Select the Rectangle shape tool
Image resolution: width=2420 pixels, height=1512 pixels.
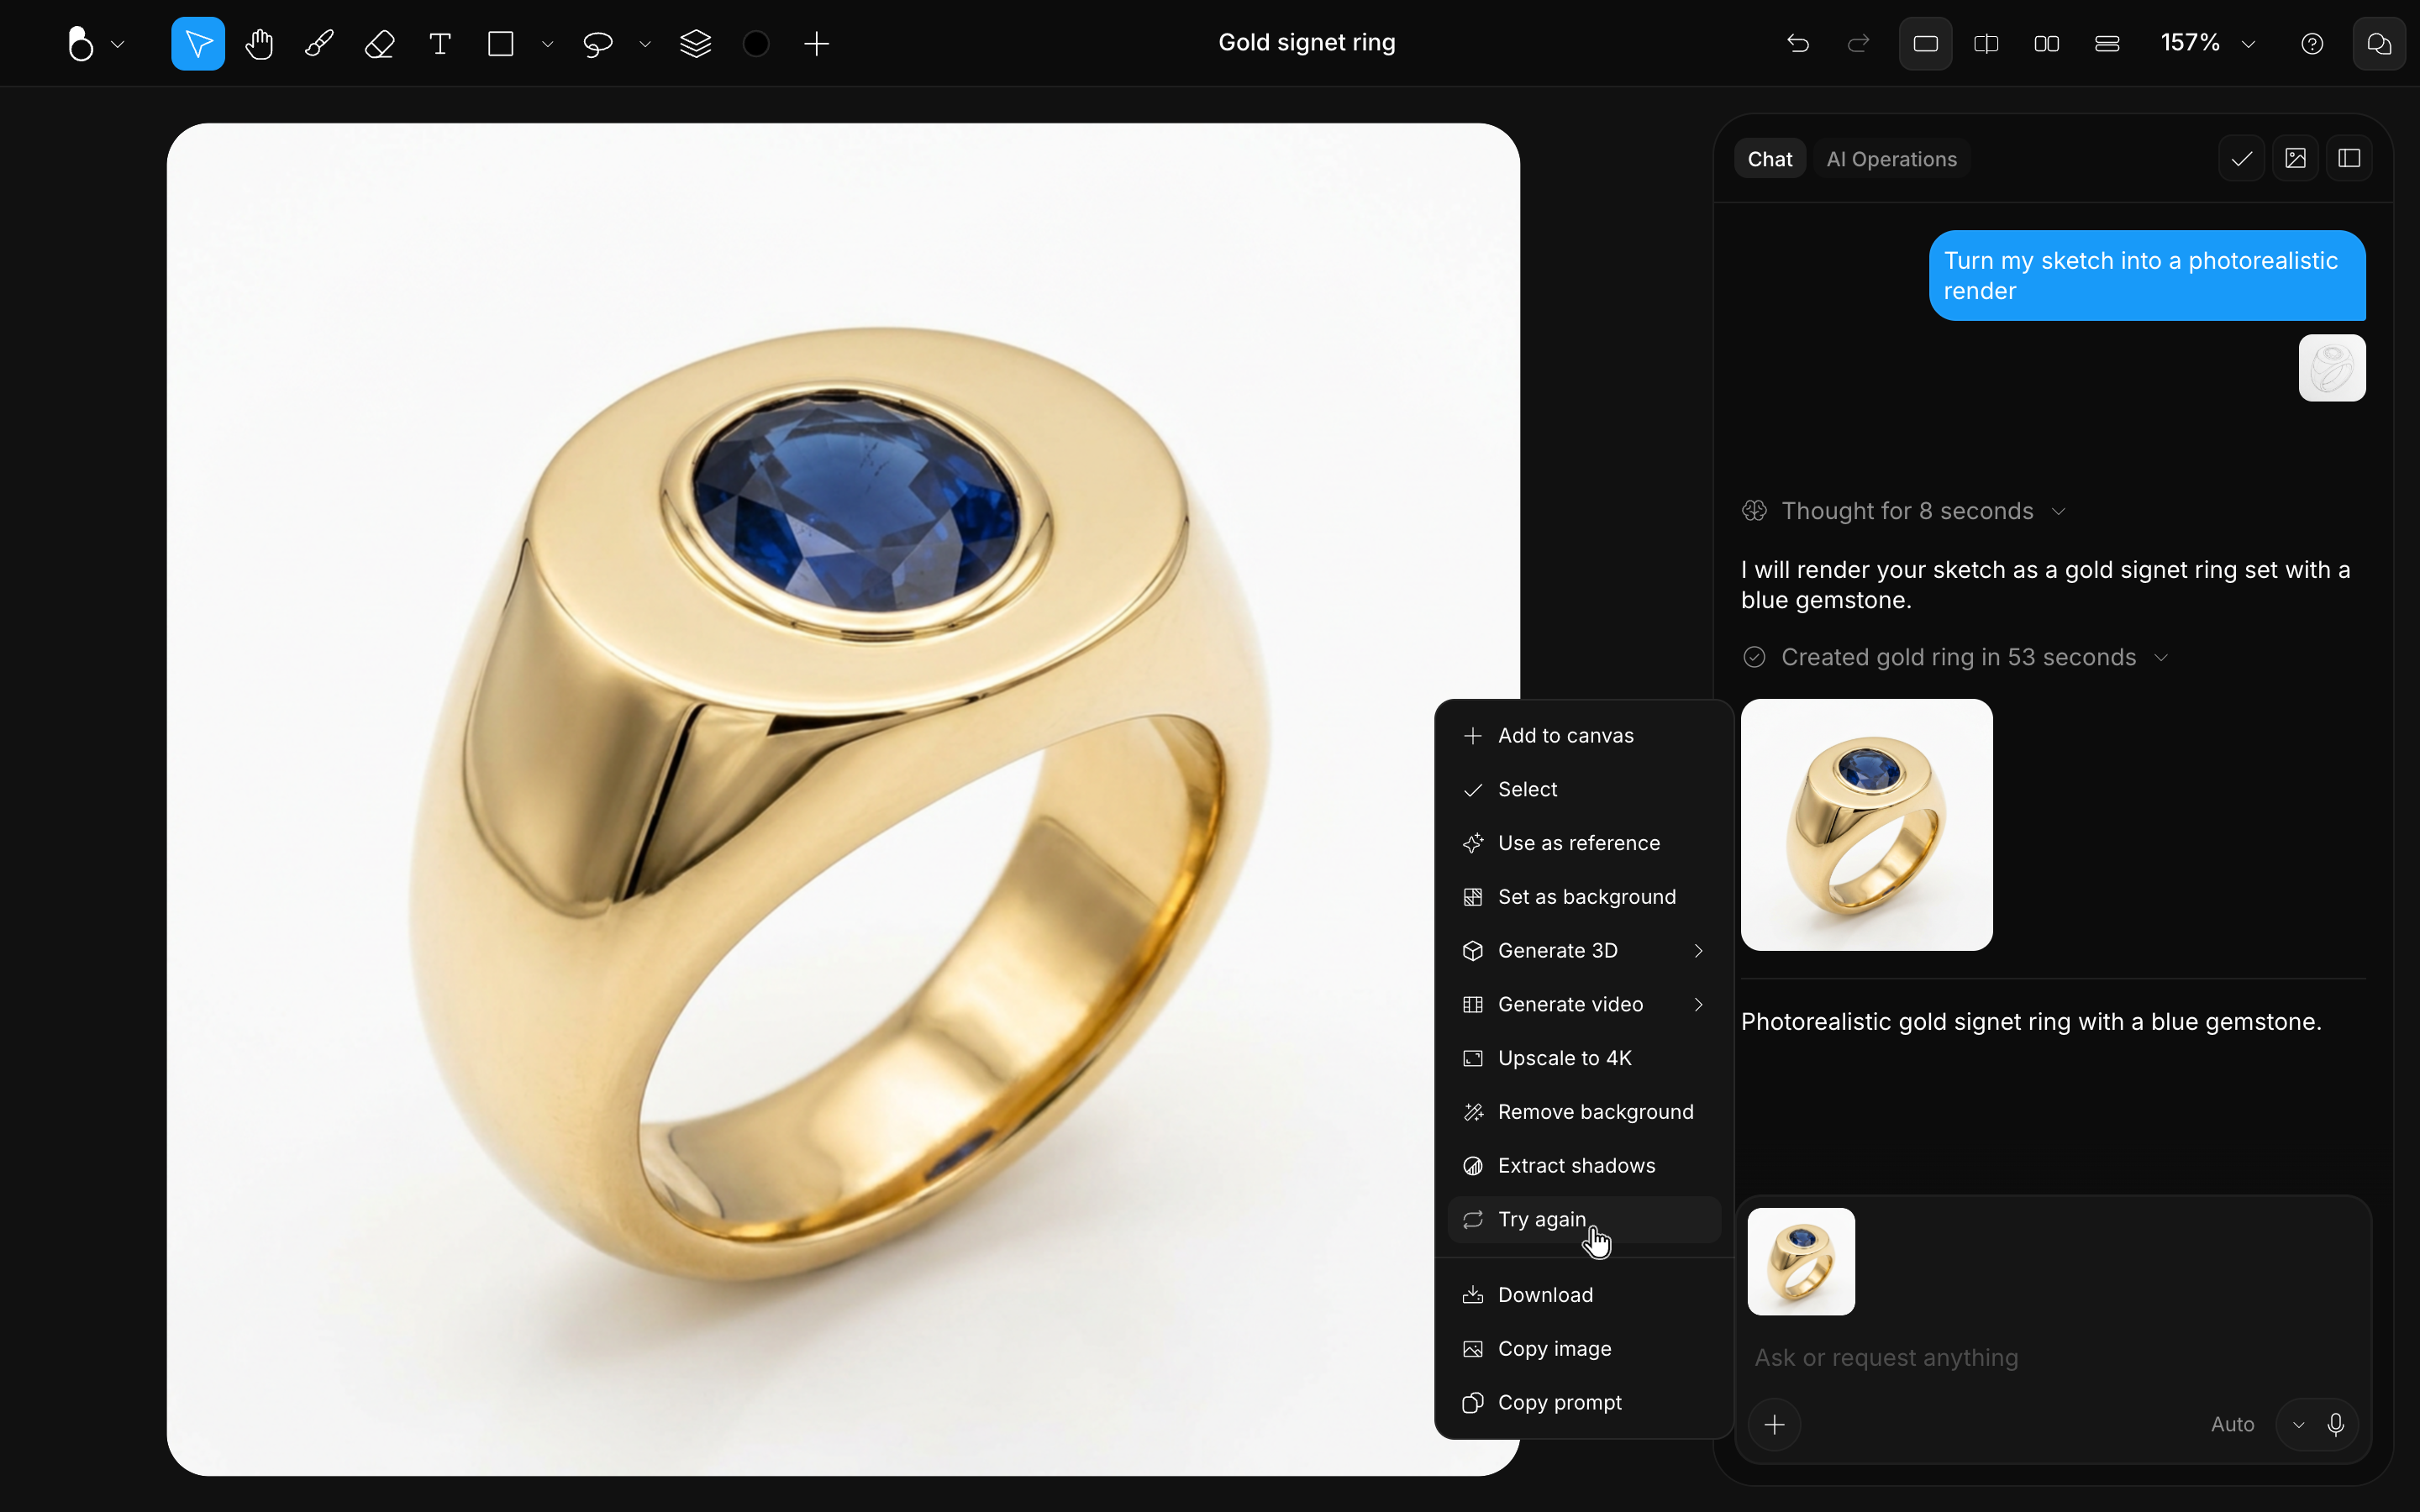point(501,44)
